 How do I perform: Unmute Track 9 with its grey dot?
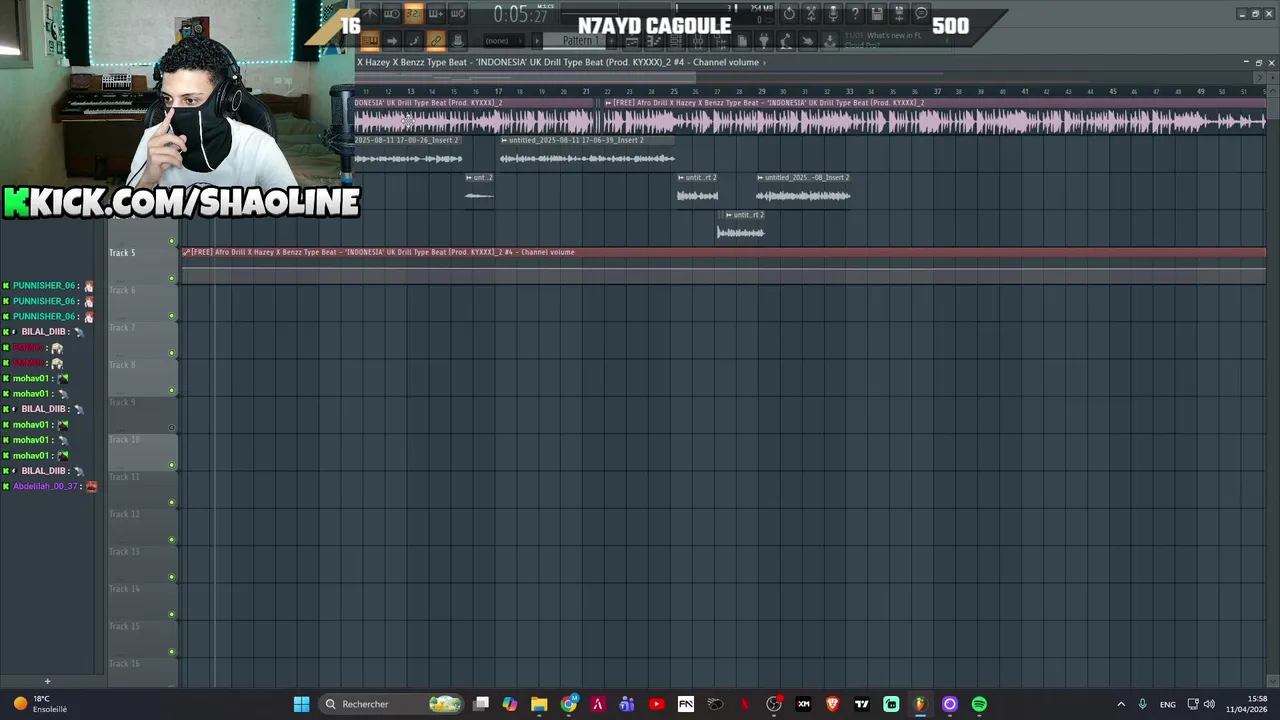[x=172, y=428]
